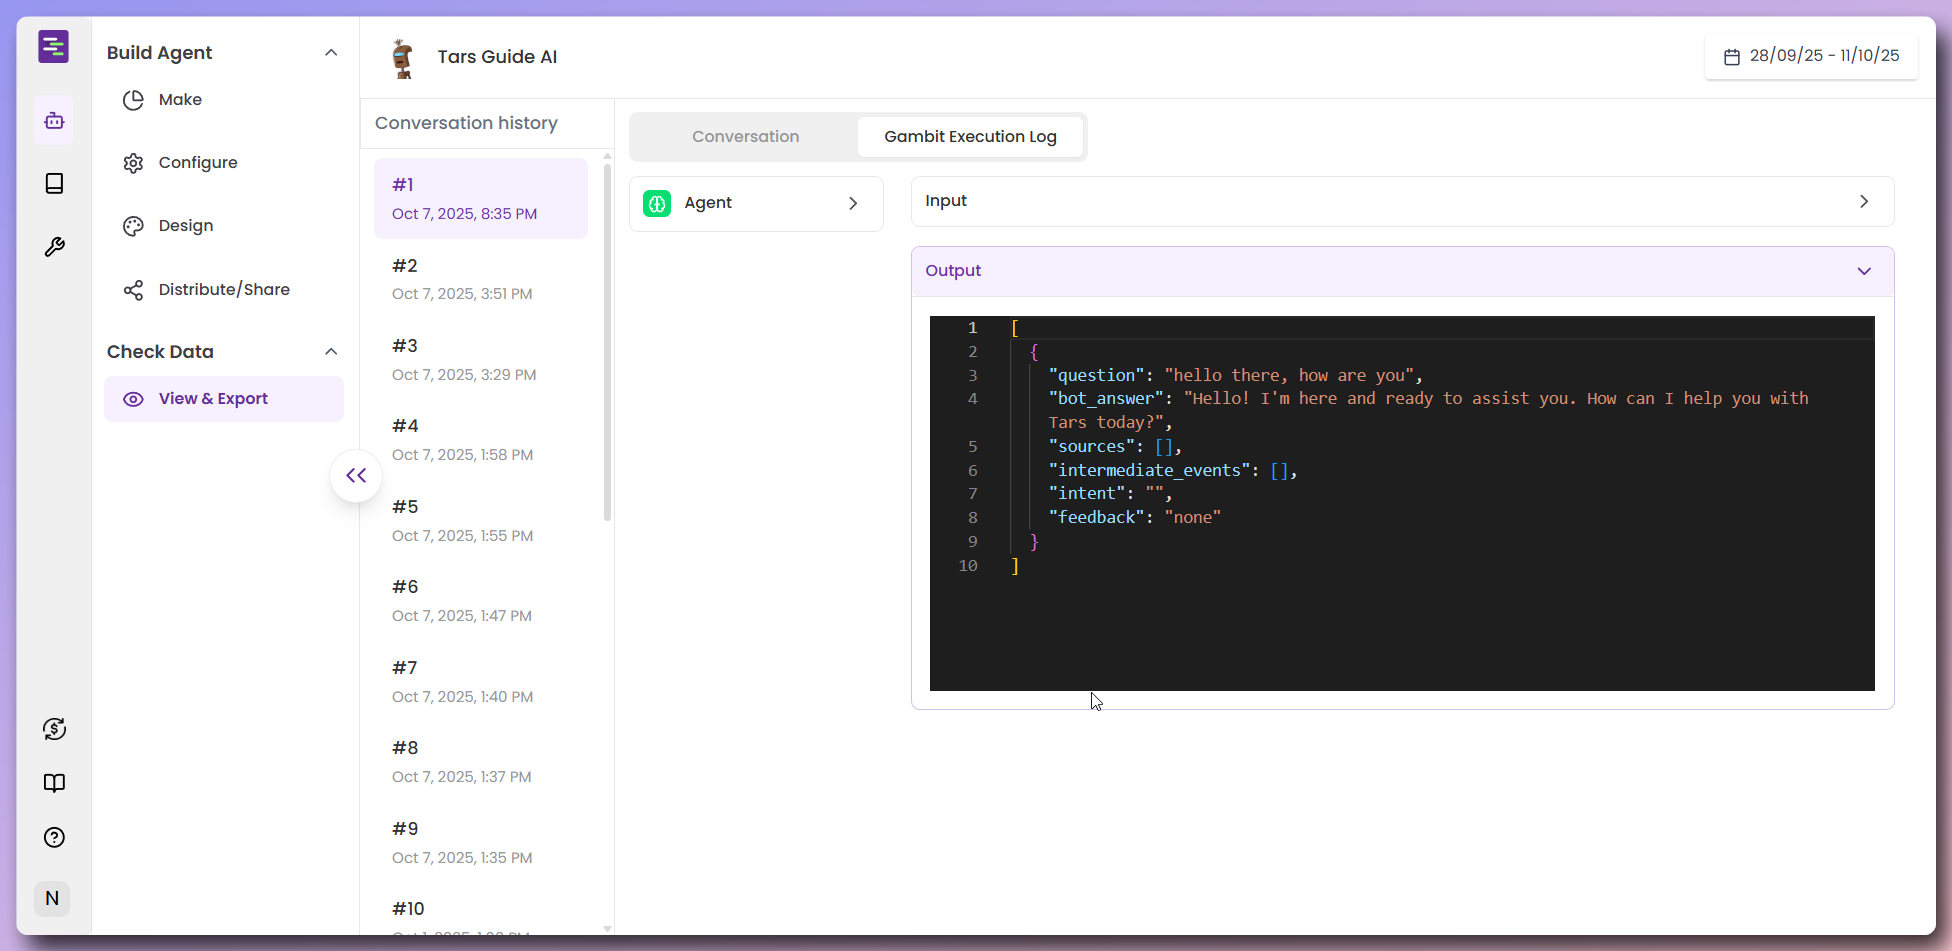This screenshot has width=1952, height=951.
Task: Click the Distribute/Share share icon
Action: tap(133, 290)
